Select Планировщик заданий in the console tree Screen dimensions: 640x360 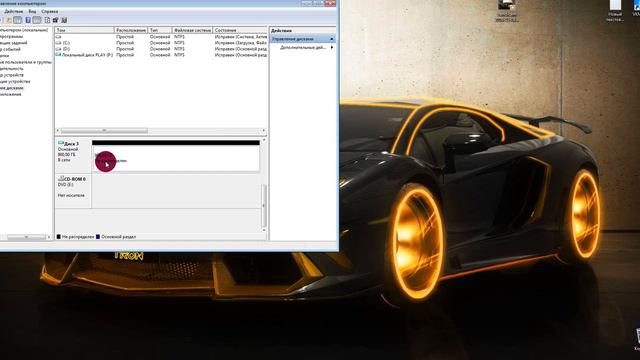pyautogui.click(x=13, y=43)
